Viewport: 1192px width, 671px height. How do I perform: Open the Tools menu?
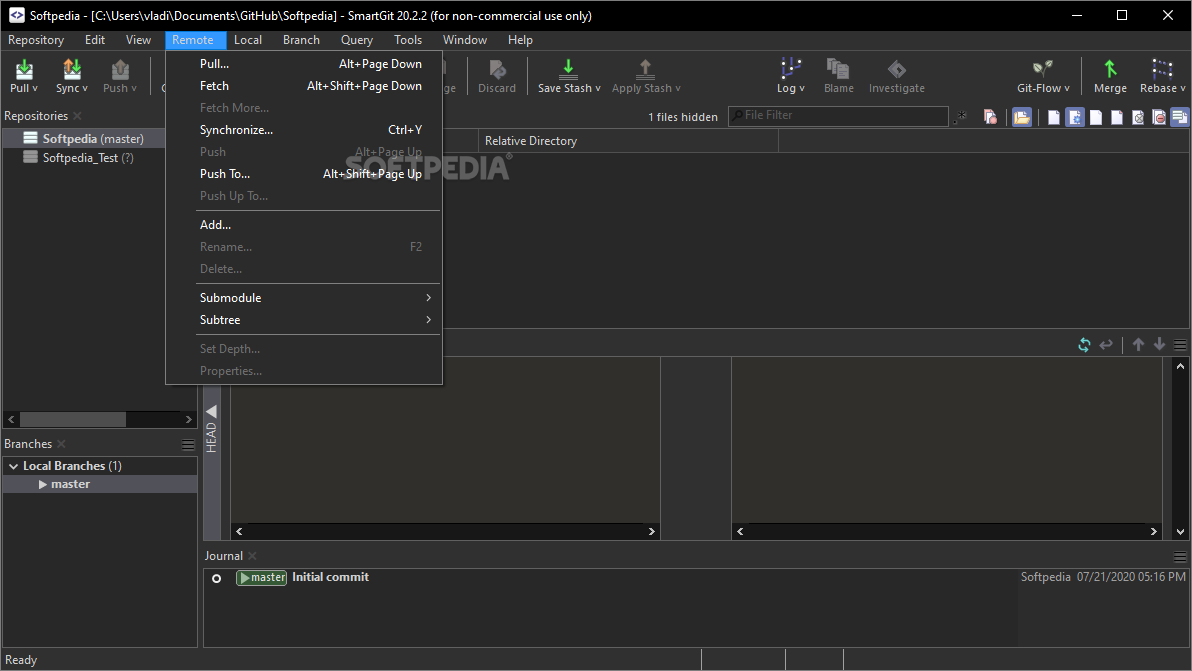point(407,40)
